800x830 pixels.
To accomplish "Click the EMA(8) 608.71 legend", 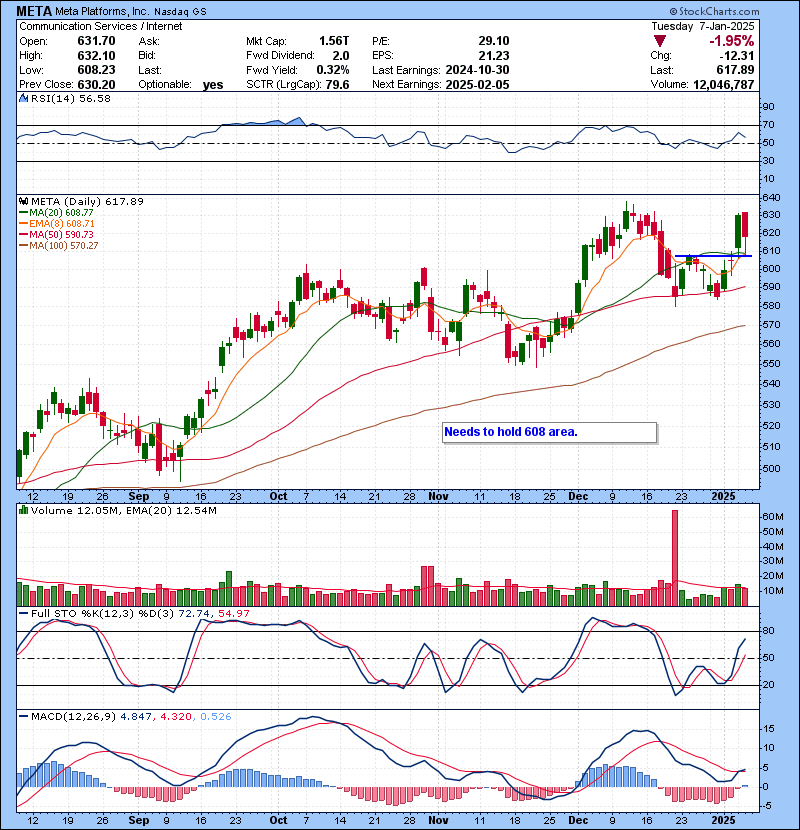I will pos(57,223).
